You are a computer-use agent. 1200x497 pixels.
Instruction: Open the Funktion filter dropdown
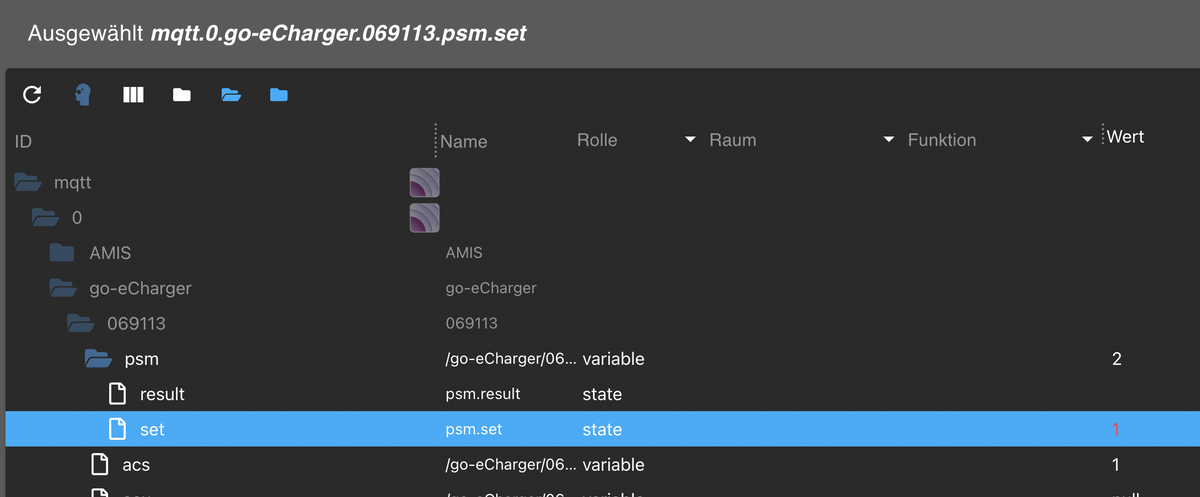1088,140
